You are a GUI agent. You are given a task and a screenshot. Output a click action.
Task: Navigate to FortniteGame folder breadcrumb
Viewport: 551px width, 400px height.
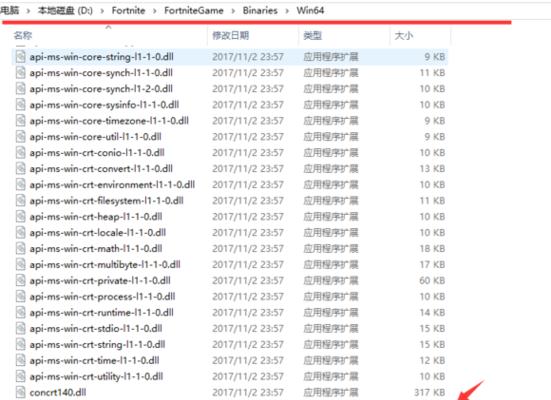coord(194,11)
